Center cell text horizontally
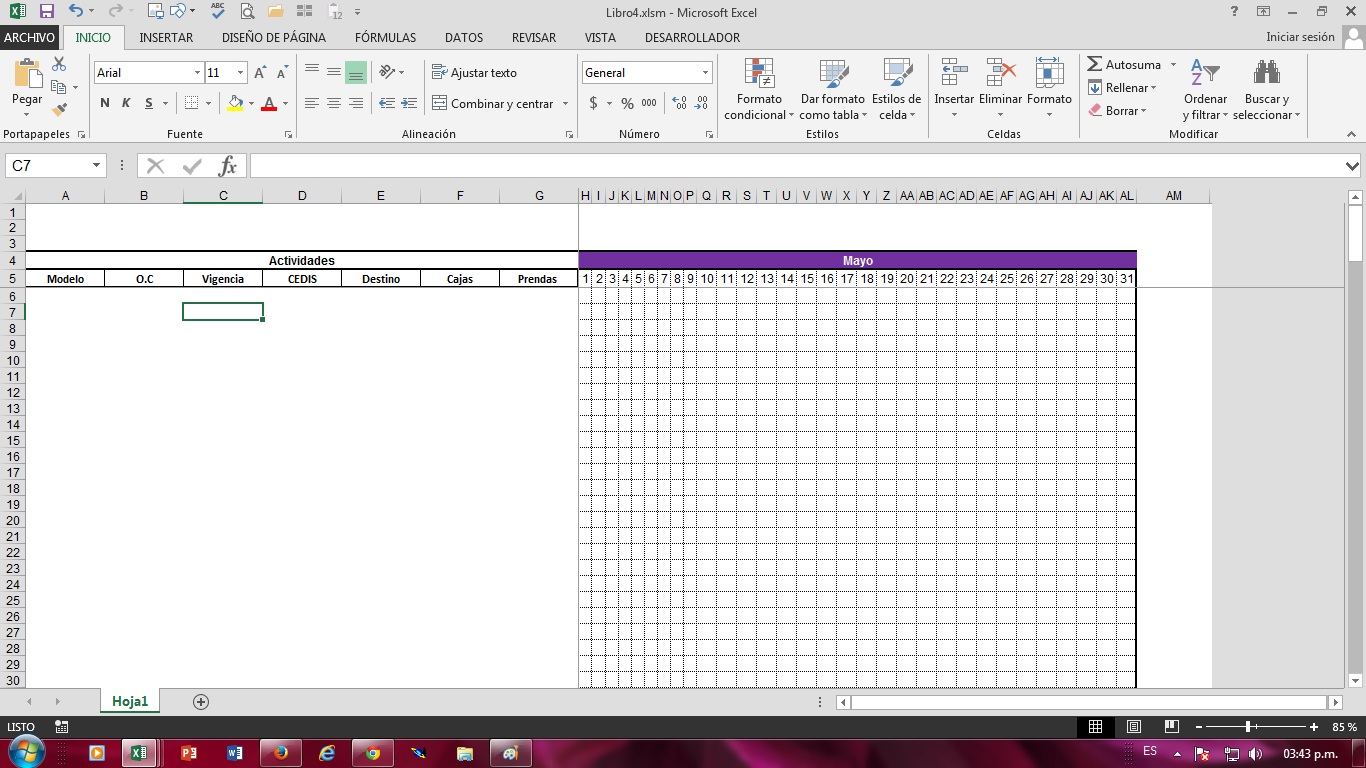The image size is (1366, 768). coord(333,103)
